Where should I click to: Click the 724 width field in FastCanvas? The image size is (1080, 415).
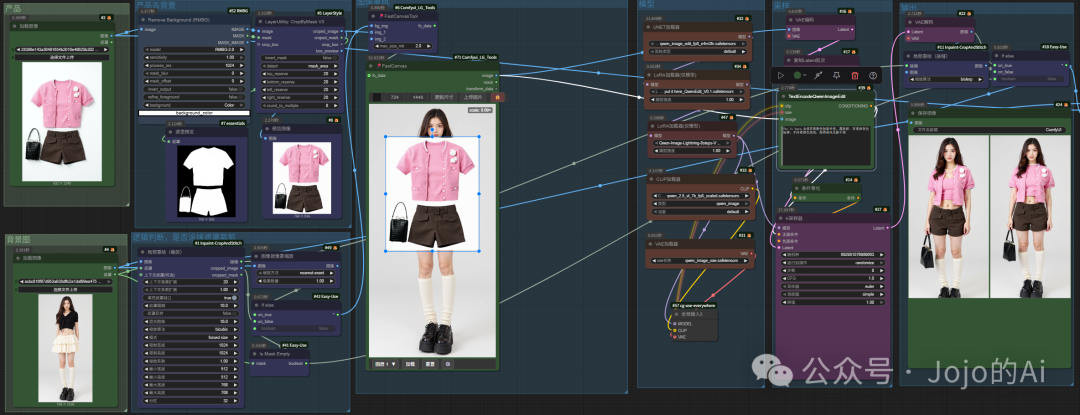(395, 97)
